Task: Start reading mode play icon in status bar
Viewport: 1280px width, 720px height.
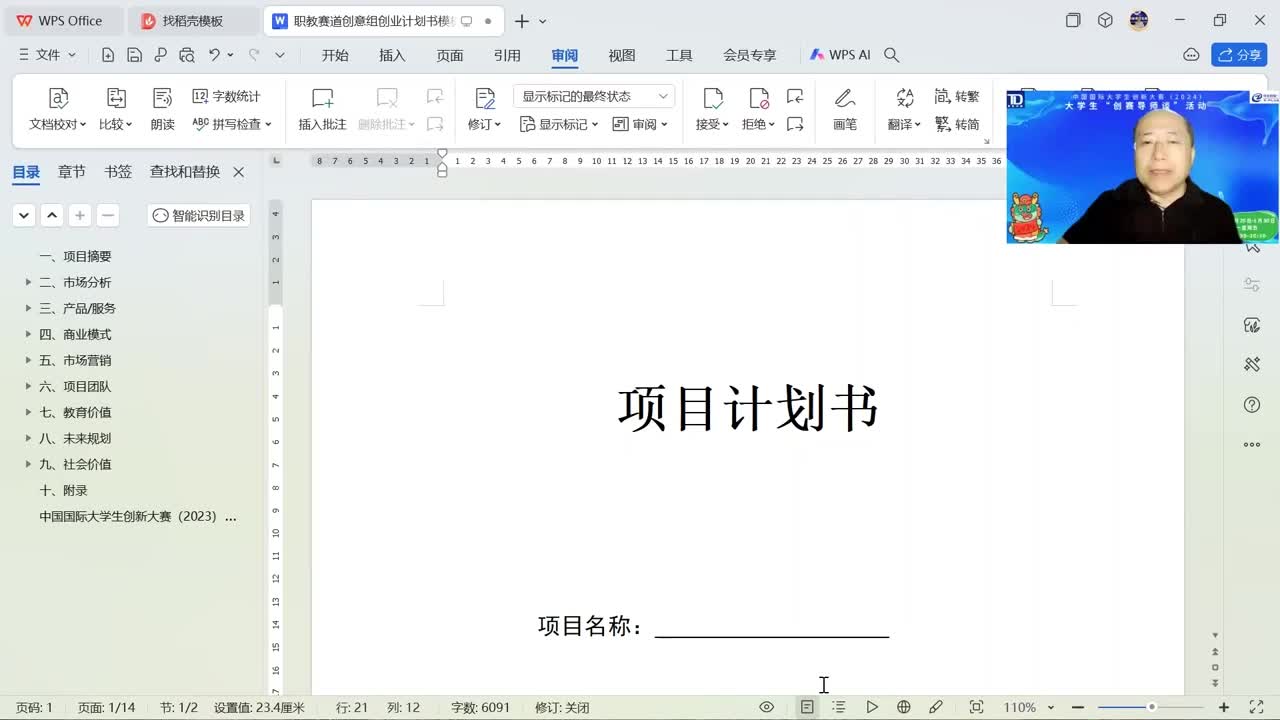Action: point(872,707)
